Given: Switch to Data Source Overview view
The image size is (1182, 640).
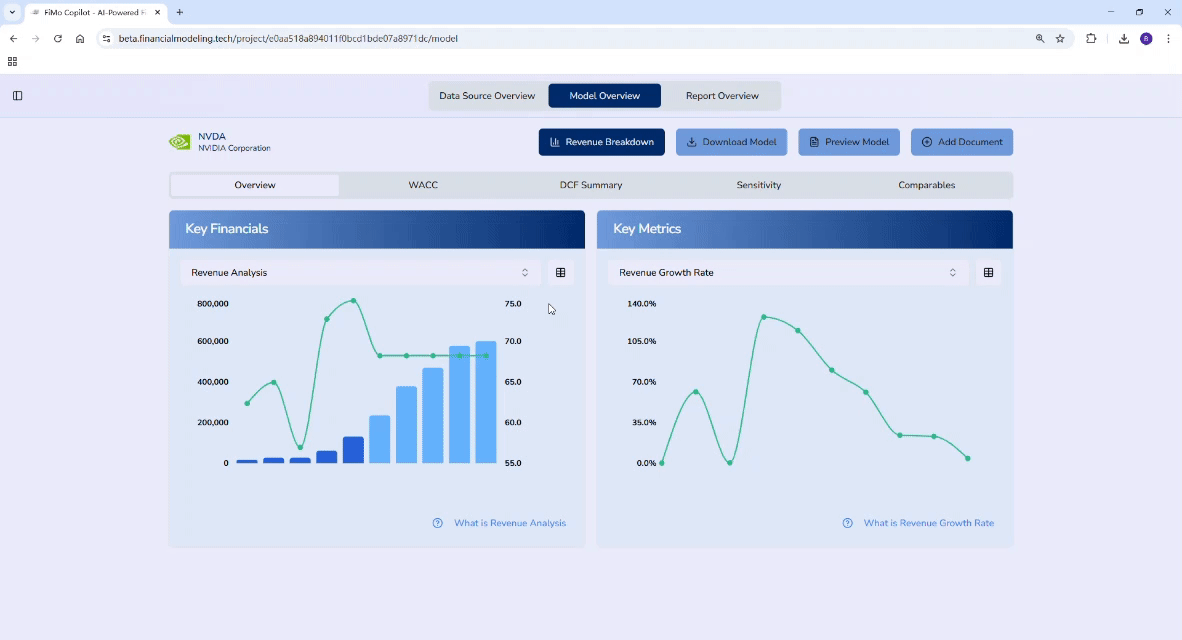Looking at the screenshot, I should coord(487,95).
